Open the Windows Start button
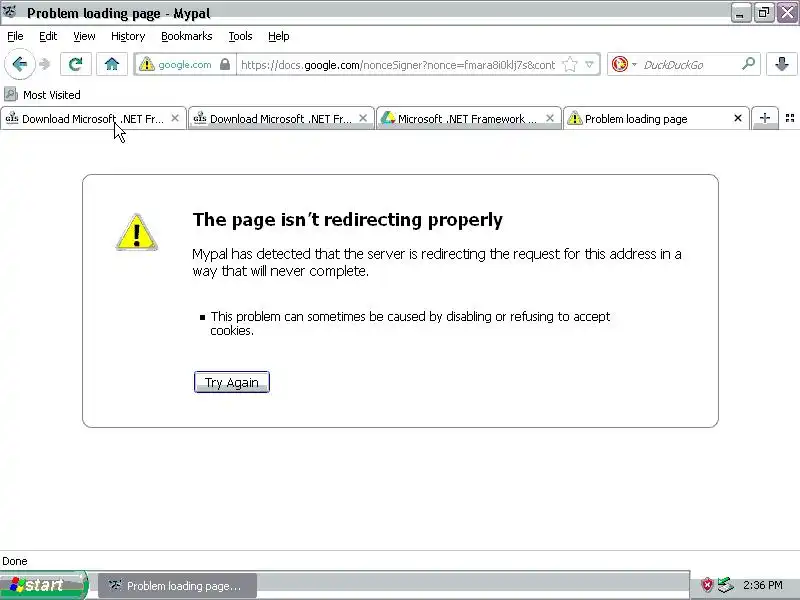This screenshot has height=600, width=800. (43, 585)
